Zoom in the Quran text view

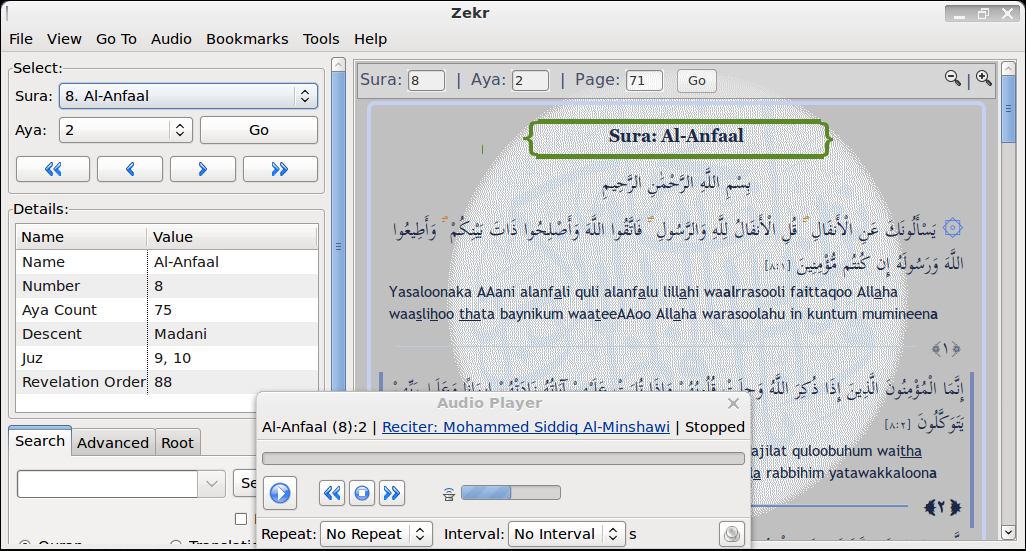click(x=983, y=79)
